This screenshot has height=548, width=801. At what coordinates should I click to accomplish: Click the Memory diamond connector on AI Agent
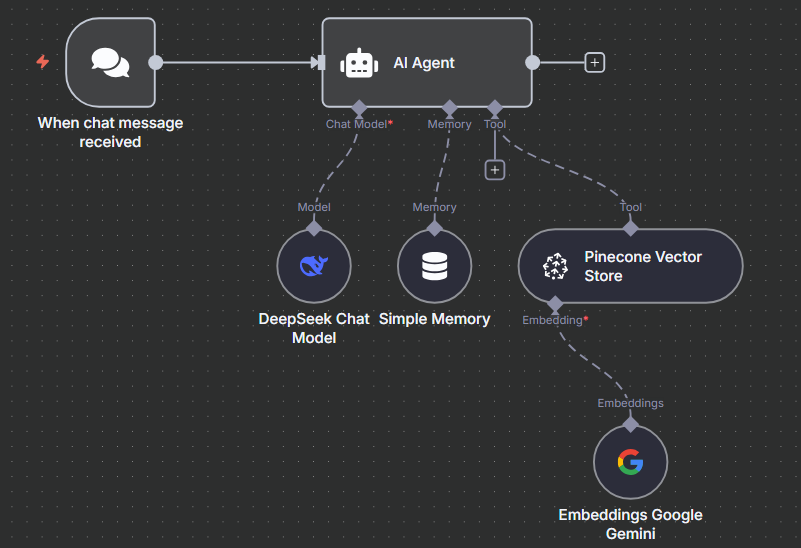click(x=449, y=108)
